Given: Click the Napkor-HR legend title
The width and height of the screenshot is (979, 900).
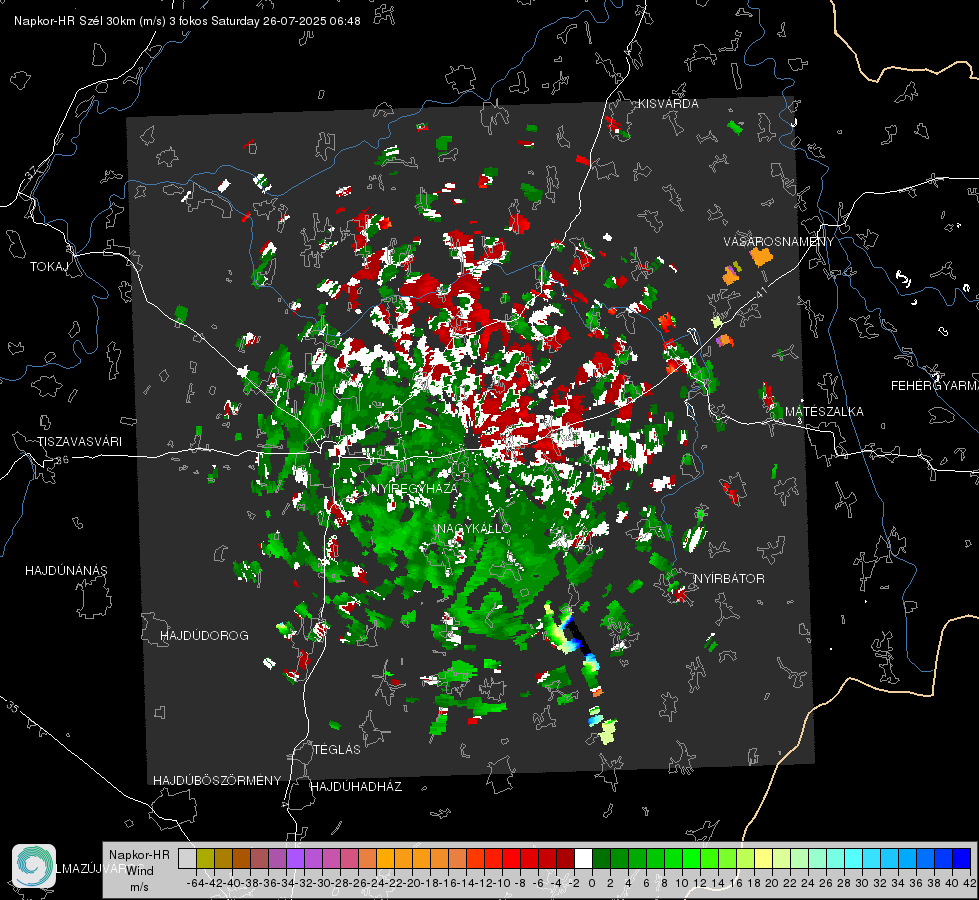Looking at the screenshot, I should (139, 855).
